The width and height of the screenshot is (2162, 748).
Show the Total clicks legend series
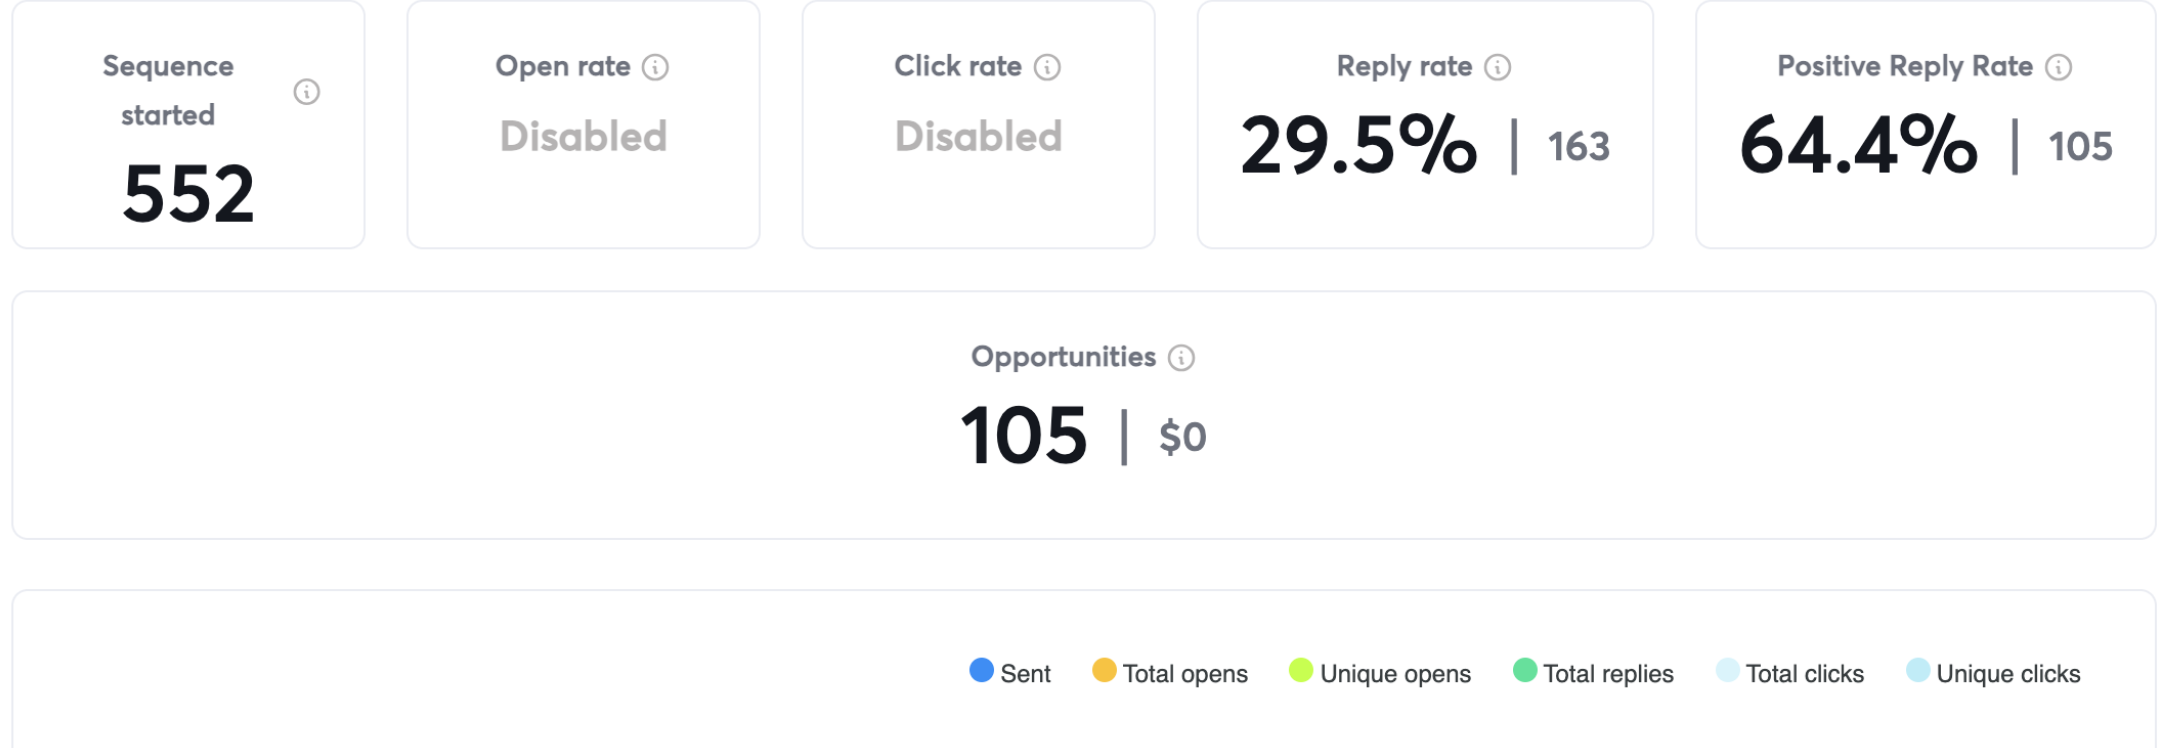point(1790,673)
